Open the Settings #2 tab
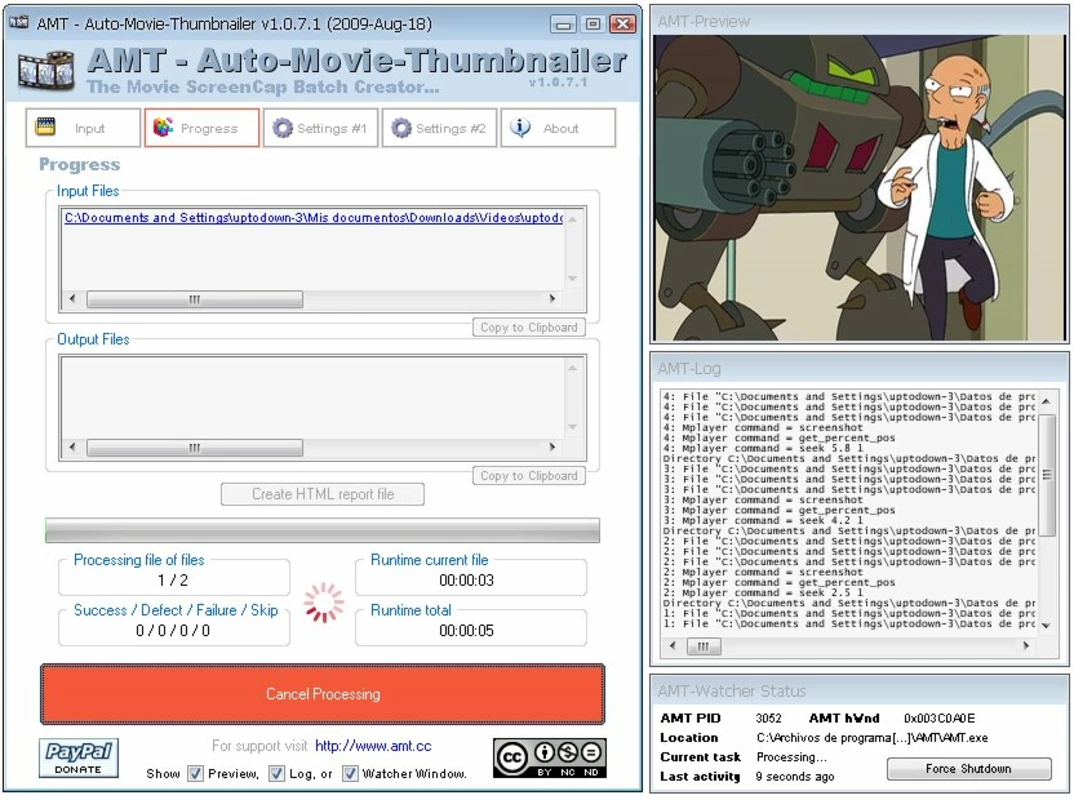Viewport: 1074px width, 800px height. [x=439, y=127]
